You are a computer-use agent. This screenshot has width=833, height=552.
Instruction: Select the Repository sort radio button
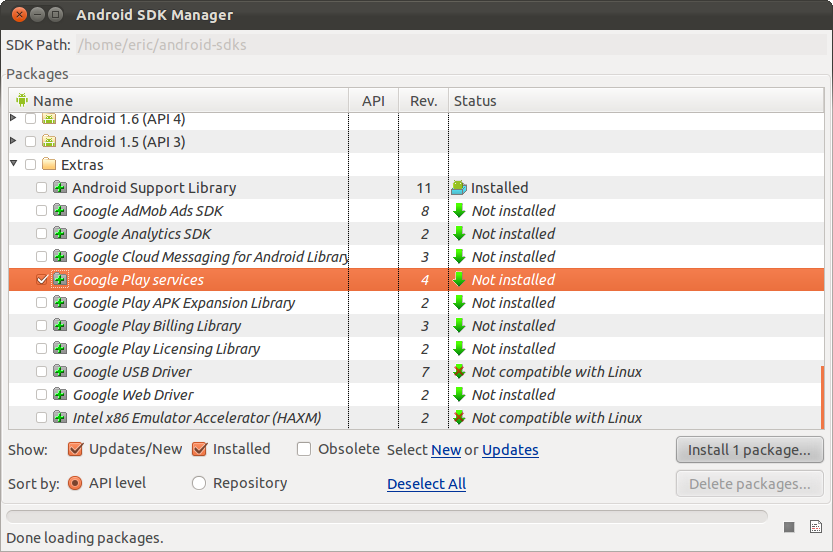coord(199,483)
